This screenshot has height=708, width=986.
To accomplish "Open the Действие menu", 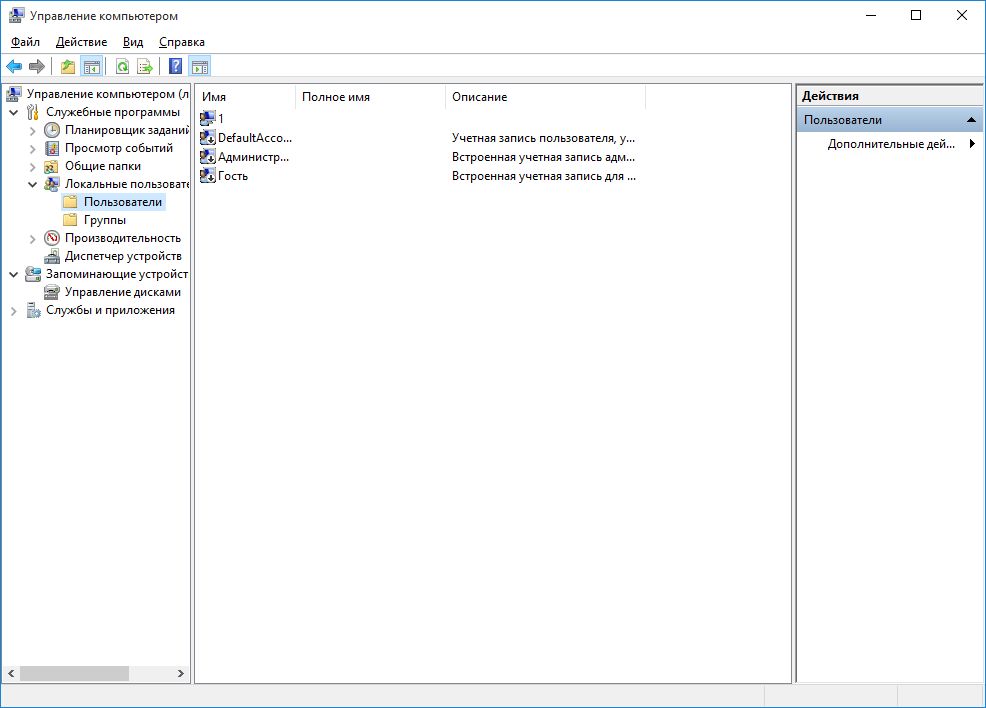I will pos(83,42).
